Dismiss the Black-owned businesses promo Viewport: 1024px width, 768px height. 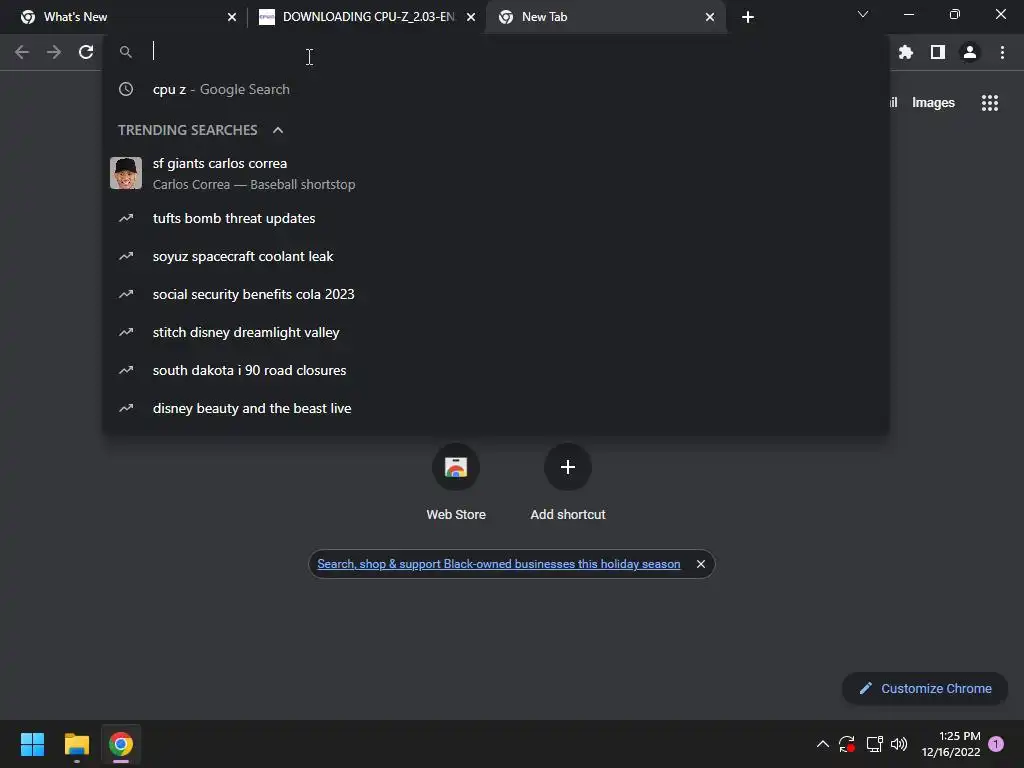(701, 564)
